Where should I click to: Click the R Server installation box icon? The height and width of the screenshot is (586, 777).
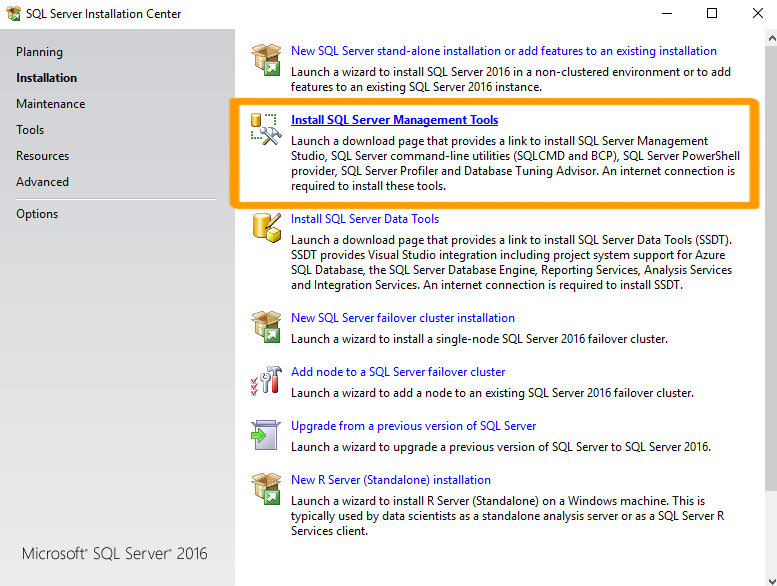click(266, 488)
